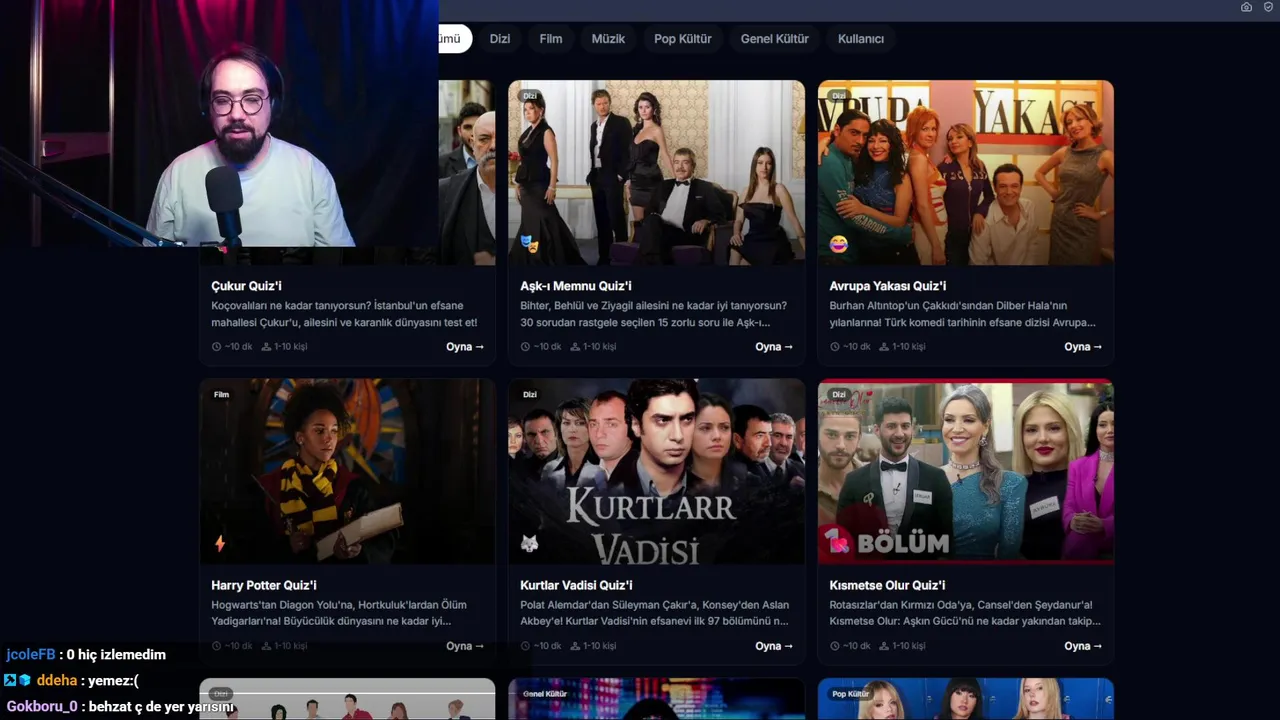
Task: Click the wolf emoji on Kurtlar Vadisi card
Action: pos(529,544)
